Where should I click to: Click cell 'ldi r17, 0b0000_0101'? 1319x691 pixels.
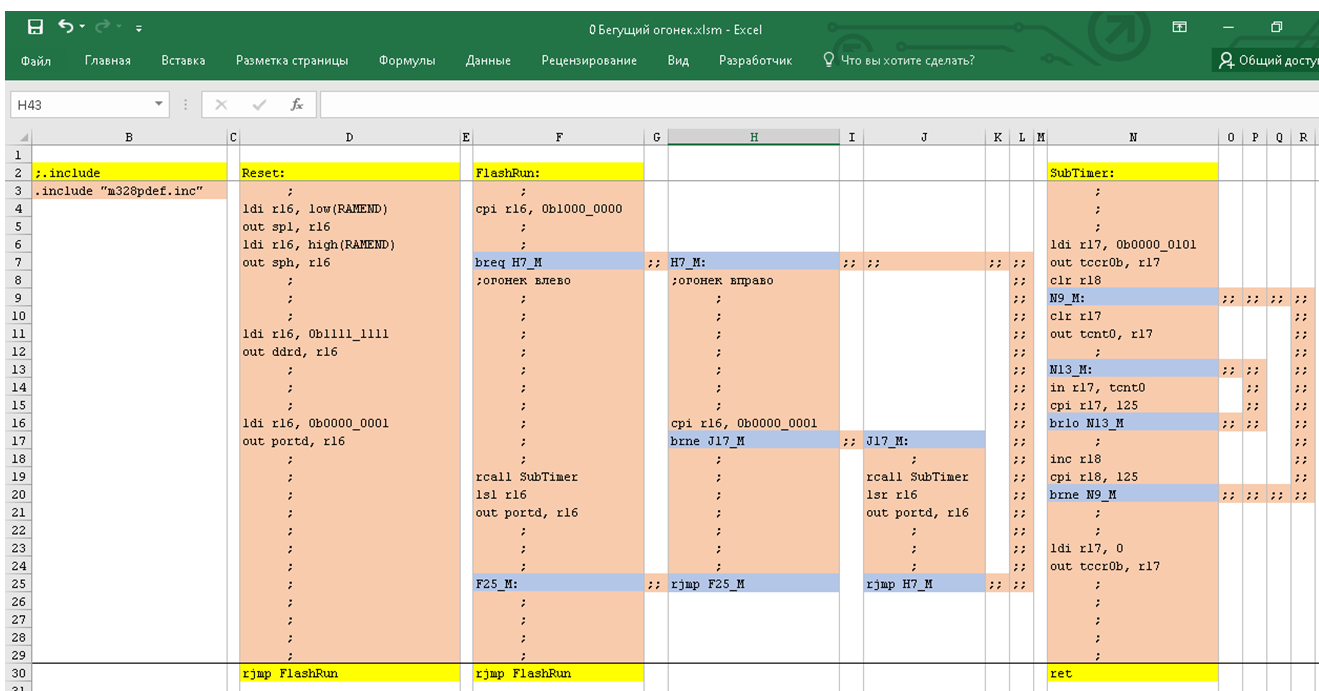click(x=1133, y=245)
